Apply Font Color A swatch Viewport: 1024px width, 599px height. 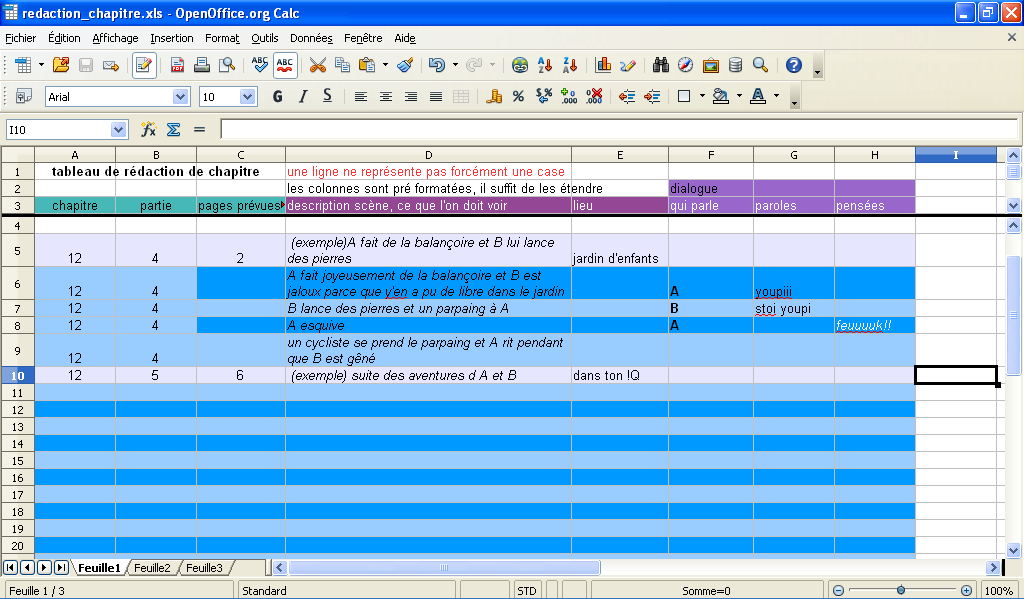(x=758, y=97)
